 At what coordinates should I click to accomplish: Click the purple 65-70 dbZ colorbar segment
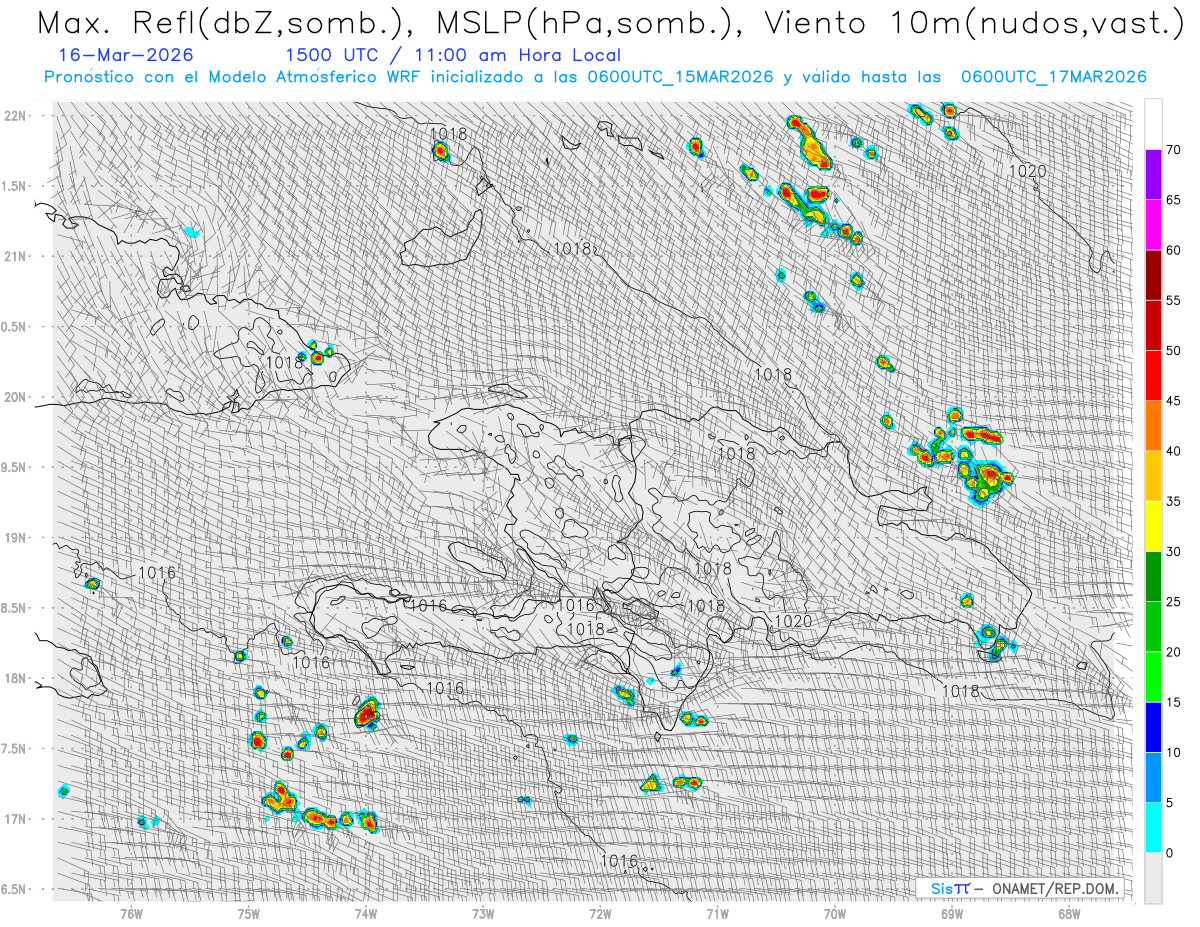coord(1153,175)
